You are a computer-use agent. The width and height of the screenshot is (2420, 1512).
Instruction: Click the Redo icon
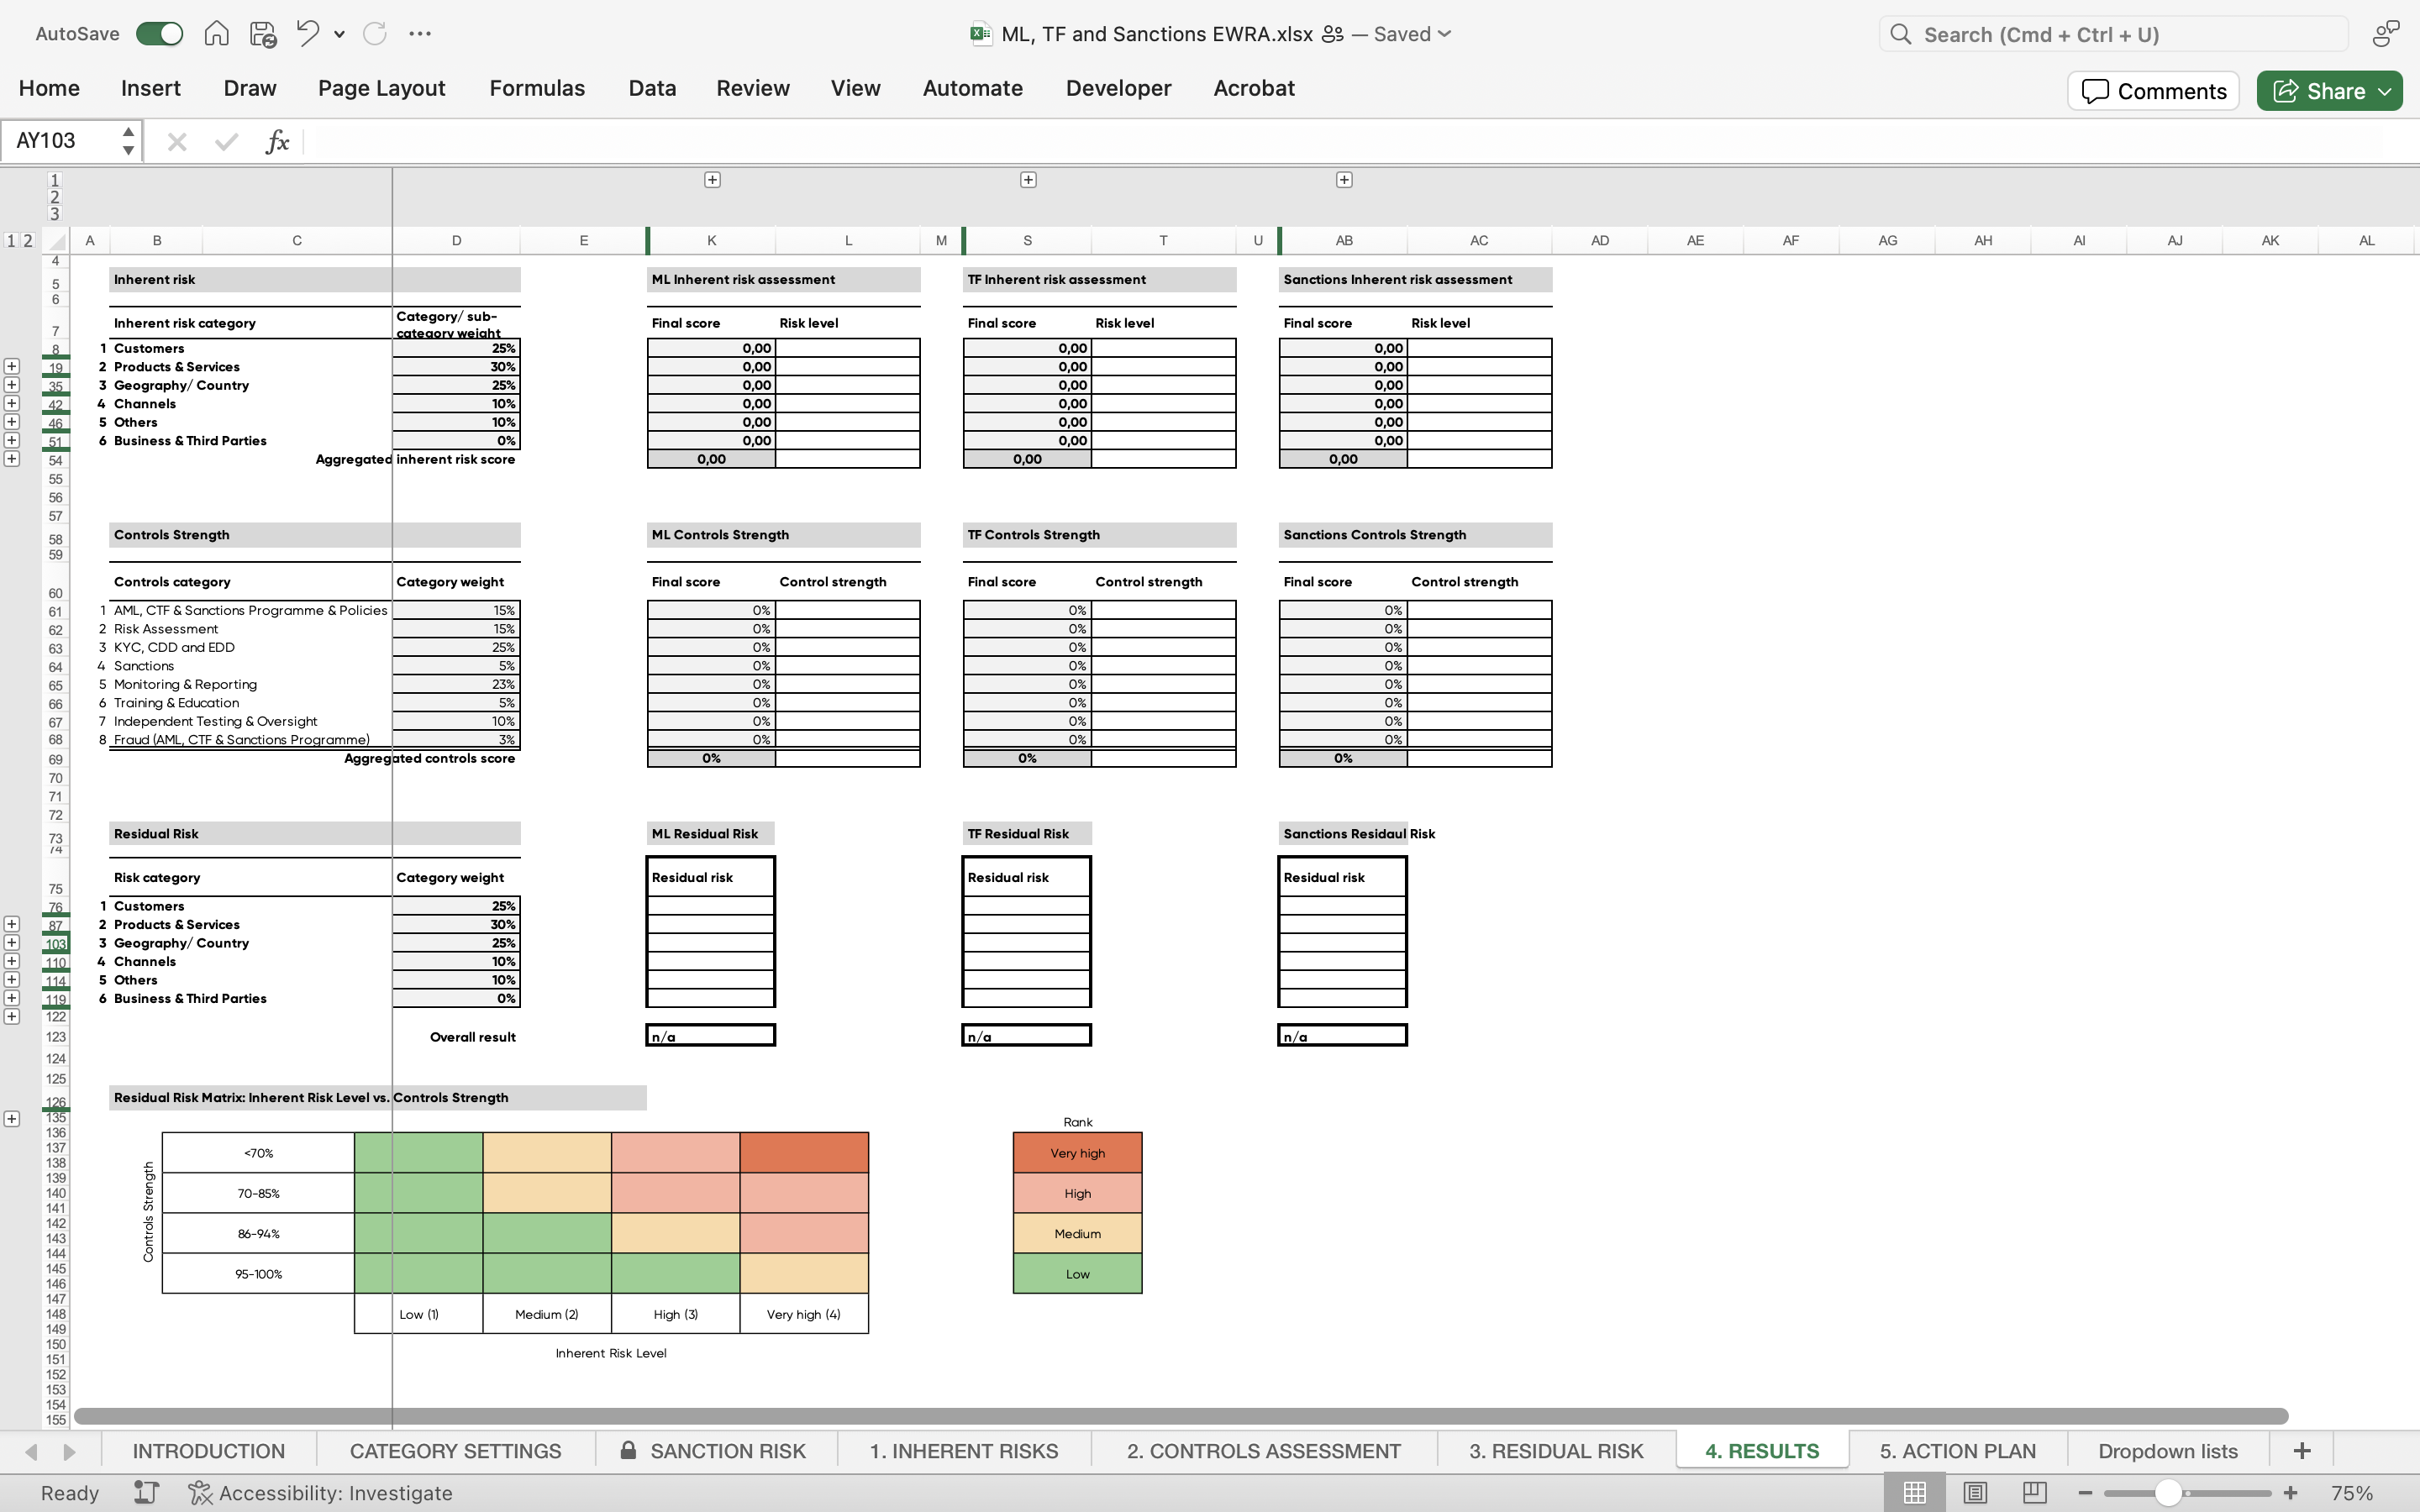375,33
